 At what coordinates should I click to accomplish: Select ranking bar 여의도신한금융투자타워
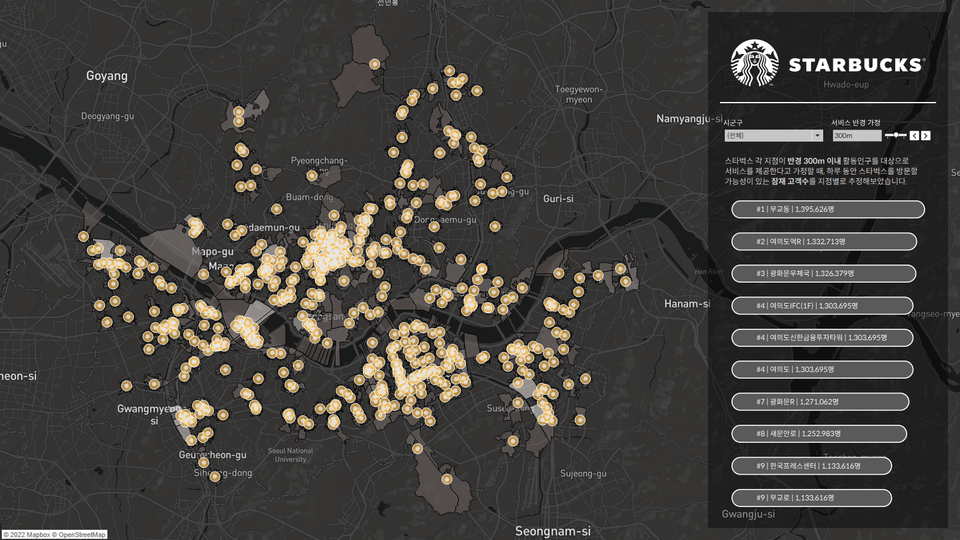pos(822,337)
